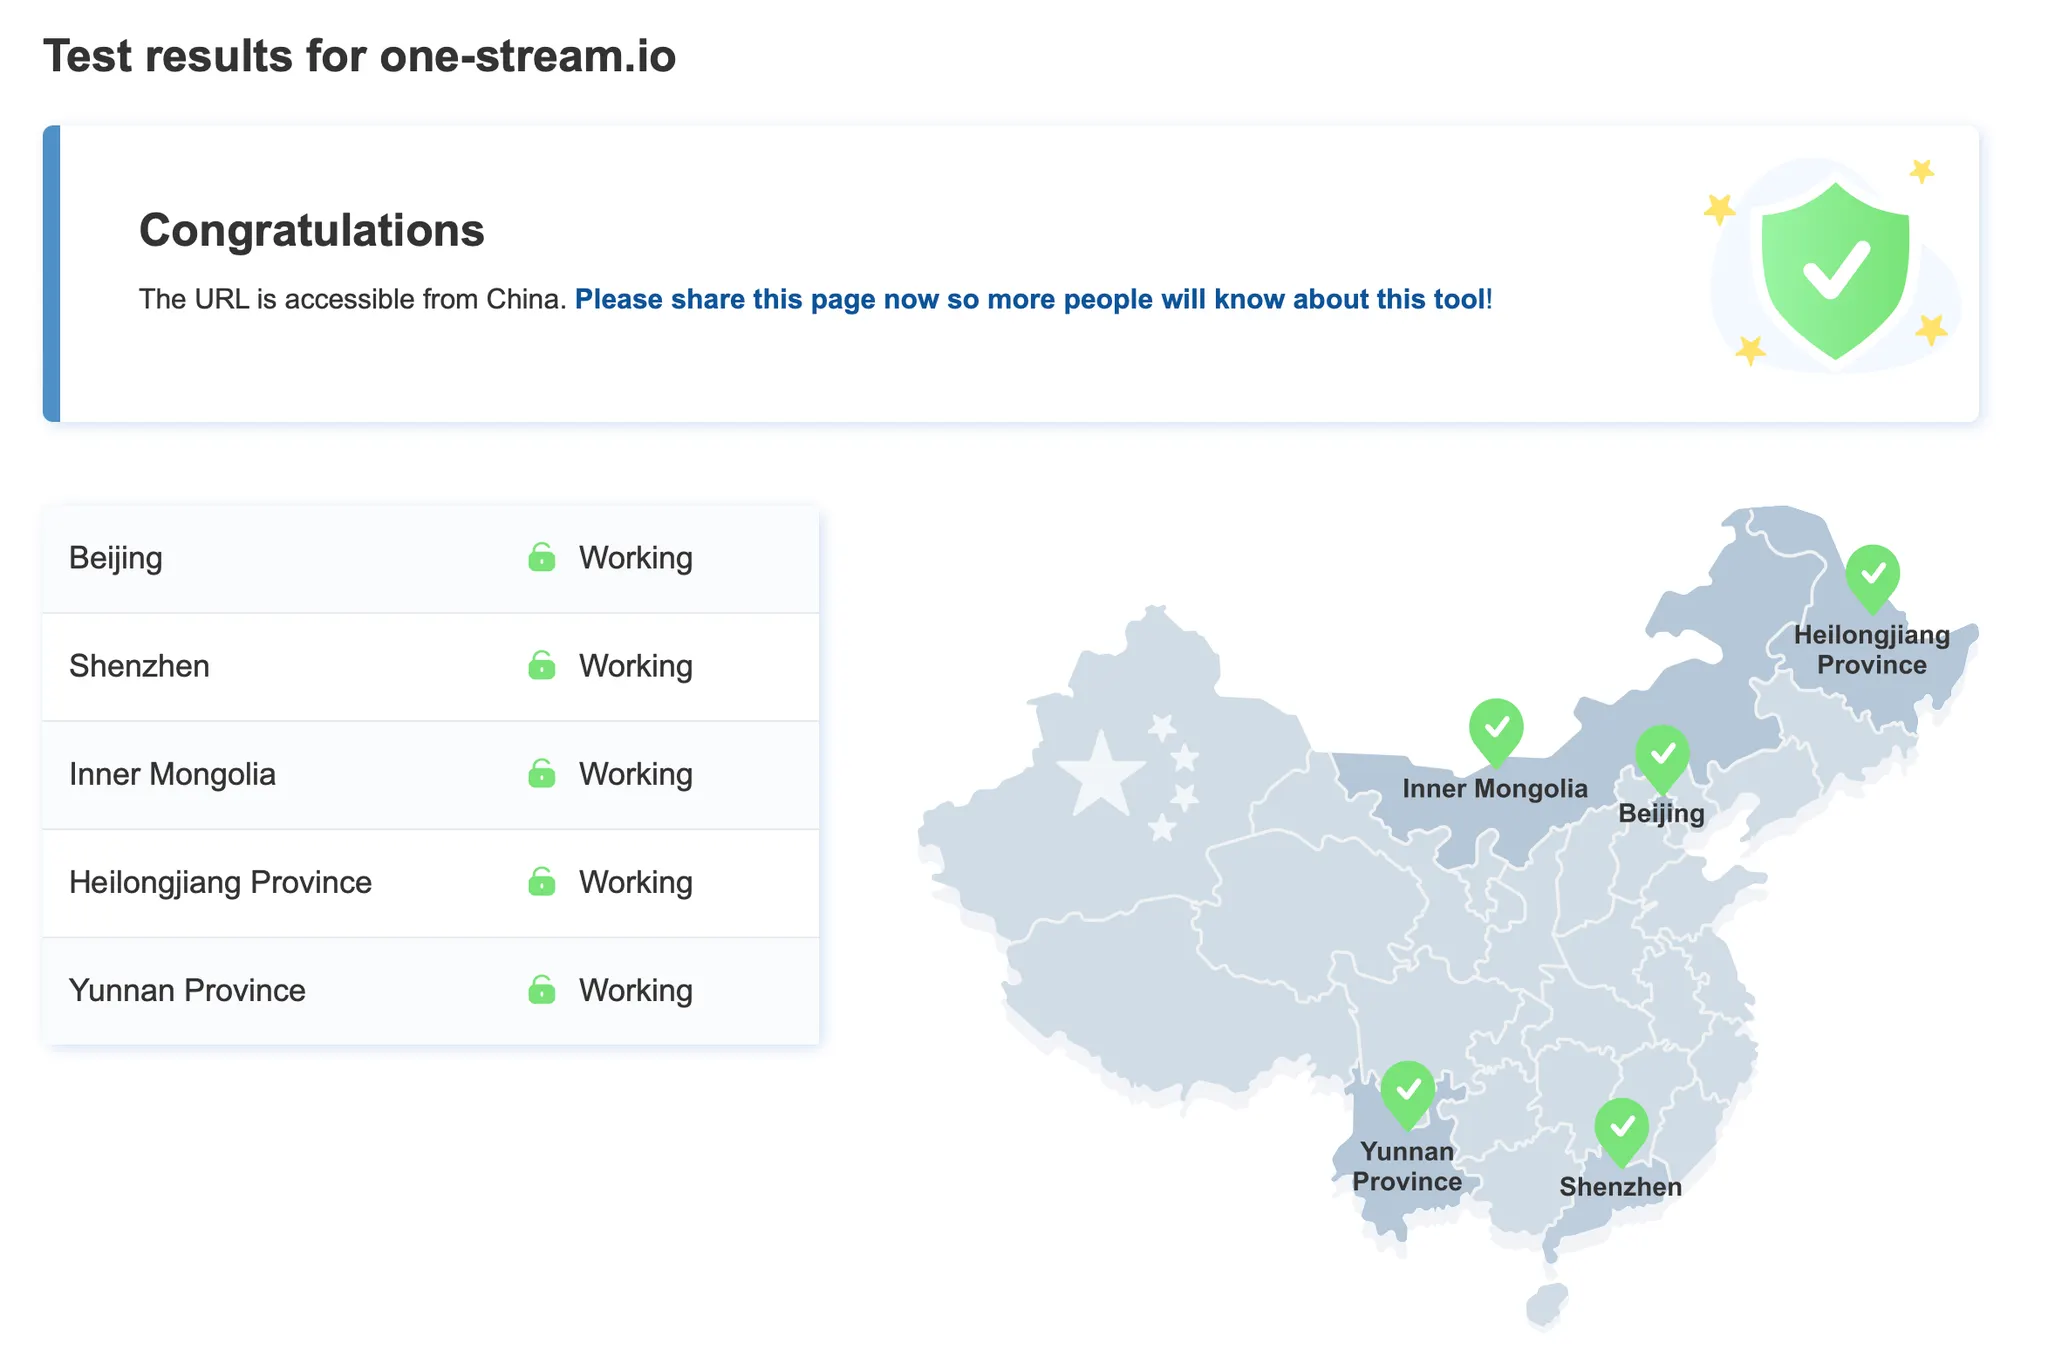Click the Shenzhen label on the map
2048x1355 pixels.
click(x=1620, y=1187)
